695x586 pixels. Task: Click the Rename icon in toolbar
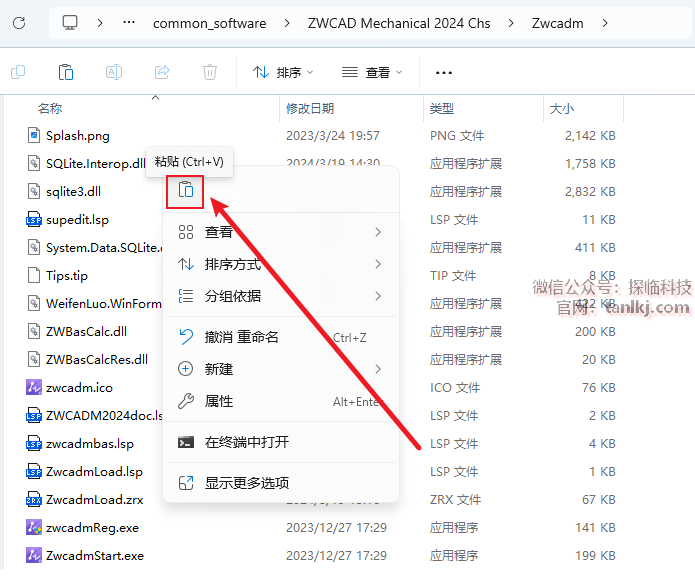pos(114,72)
